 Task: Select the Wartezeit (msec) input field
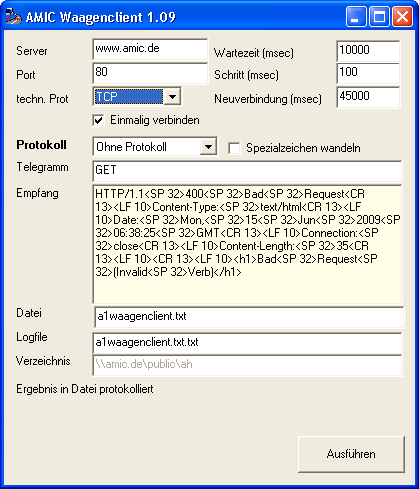coord(368,51)
